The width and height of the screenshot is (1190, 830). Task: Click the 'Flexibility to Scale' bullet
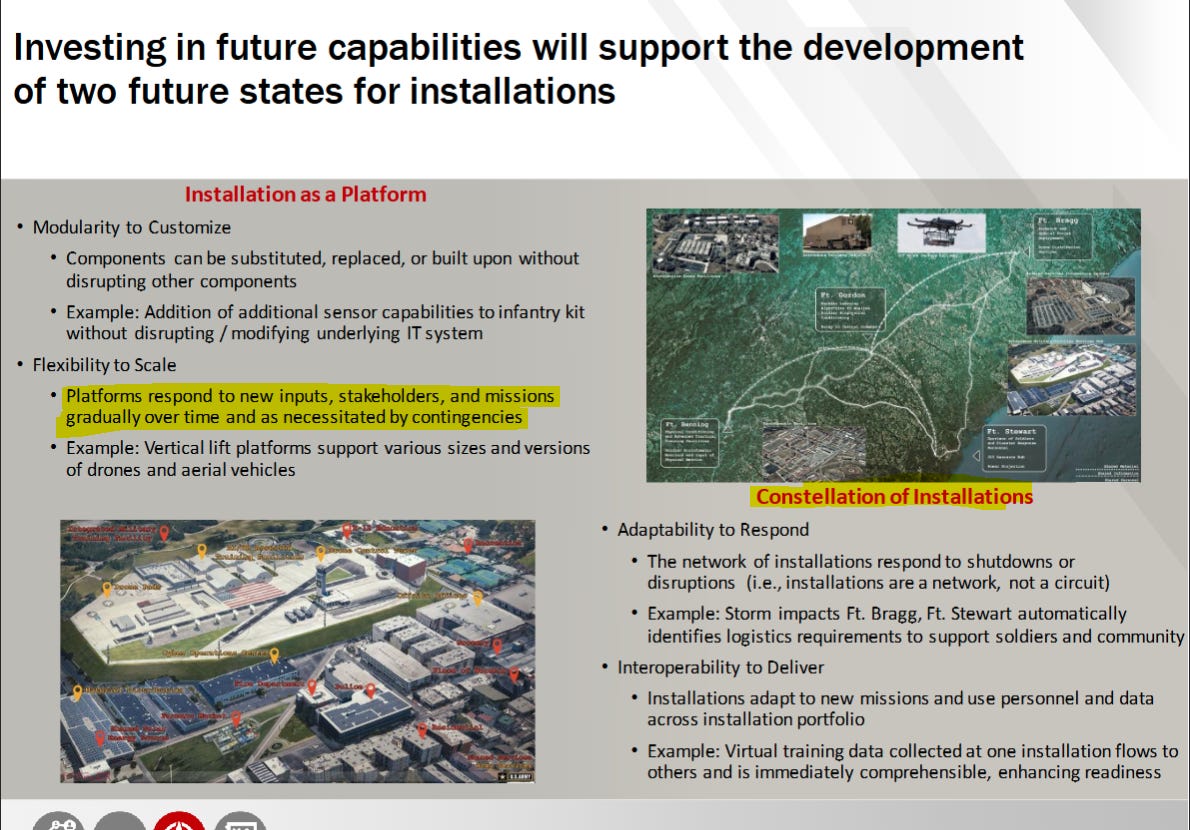coord(104,365)
